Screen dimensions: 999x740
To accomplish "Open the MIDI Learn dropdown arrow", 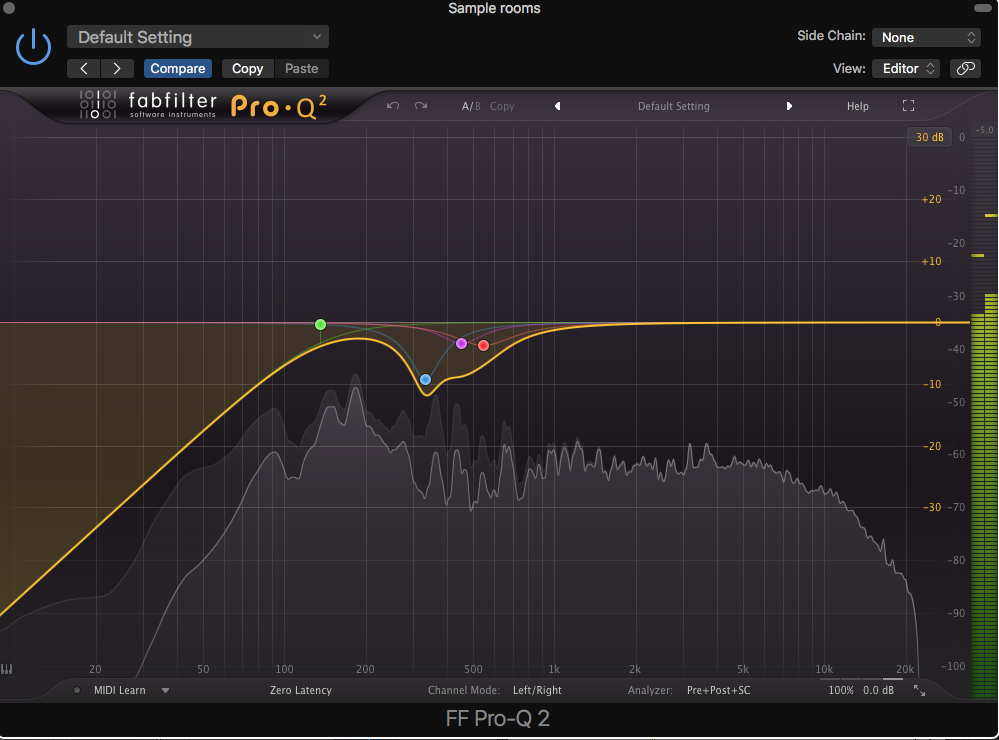I will click(x=165, y=690).
